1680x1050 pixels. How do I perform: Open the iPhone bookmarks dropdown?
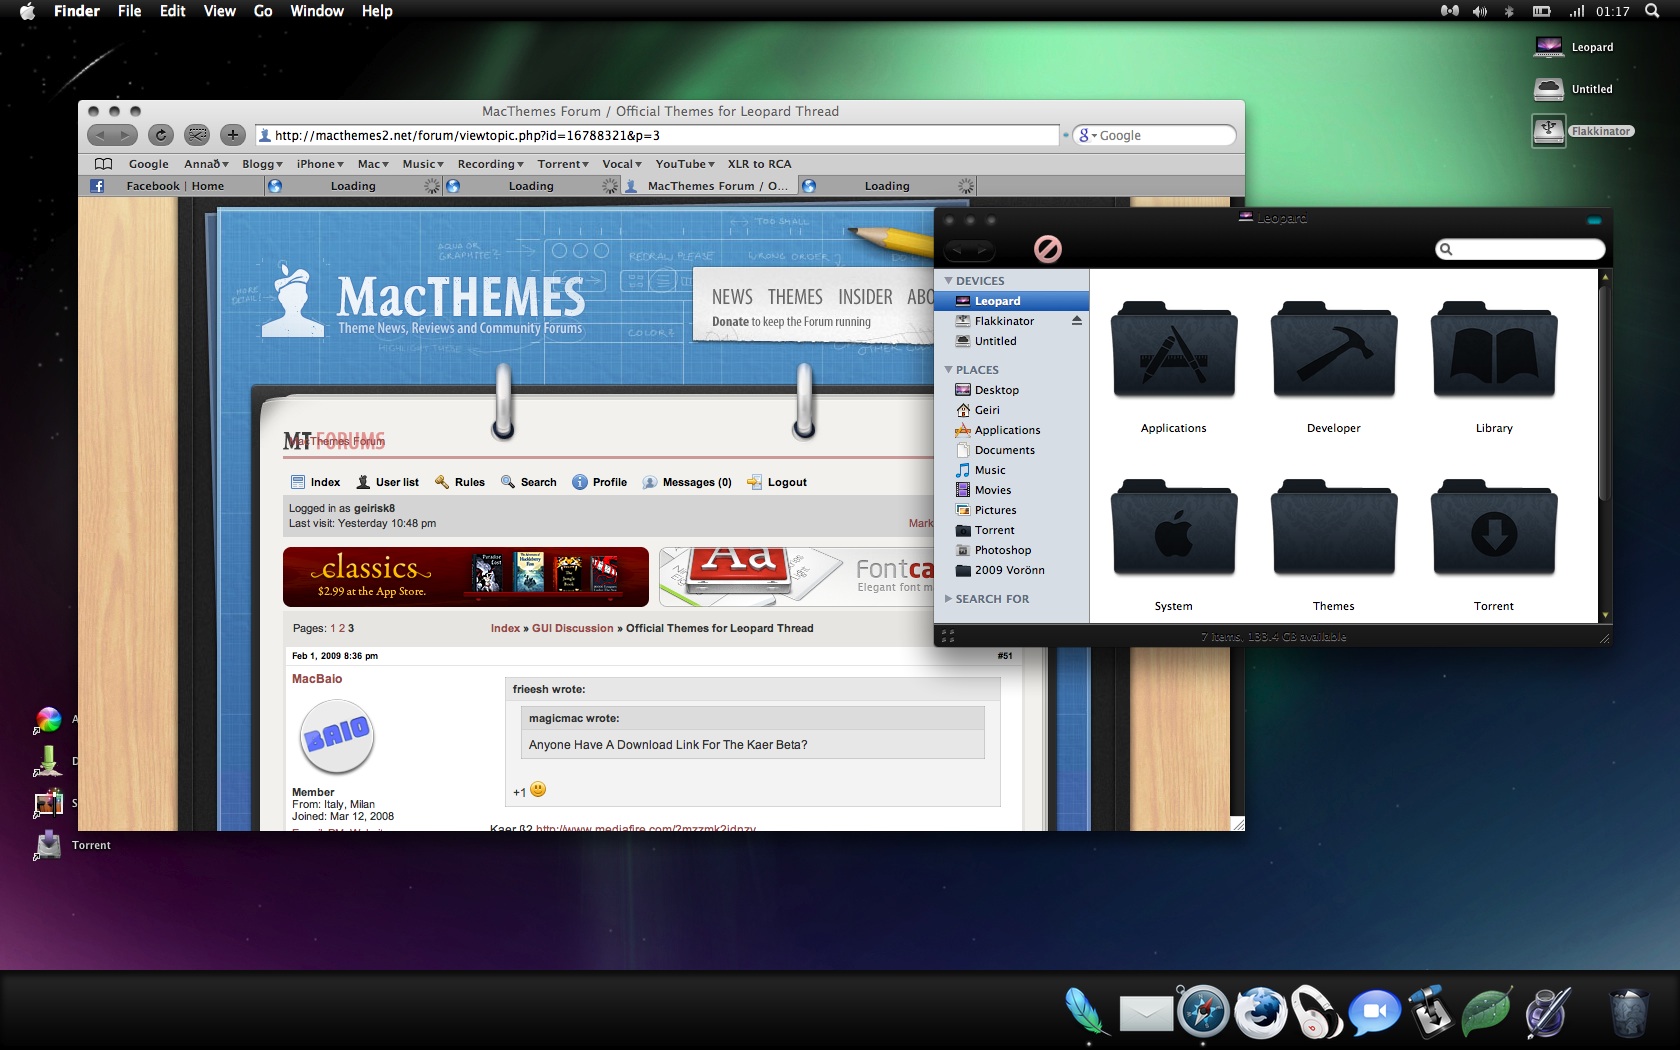[320, 164]
